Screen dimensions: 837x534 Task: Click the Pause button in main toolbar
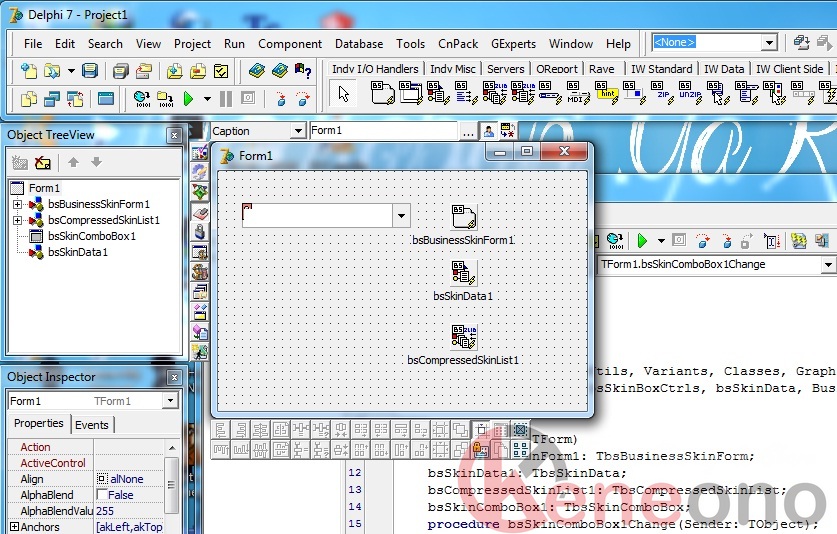[x=226, y=99]
